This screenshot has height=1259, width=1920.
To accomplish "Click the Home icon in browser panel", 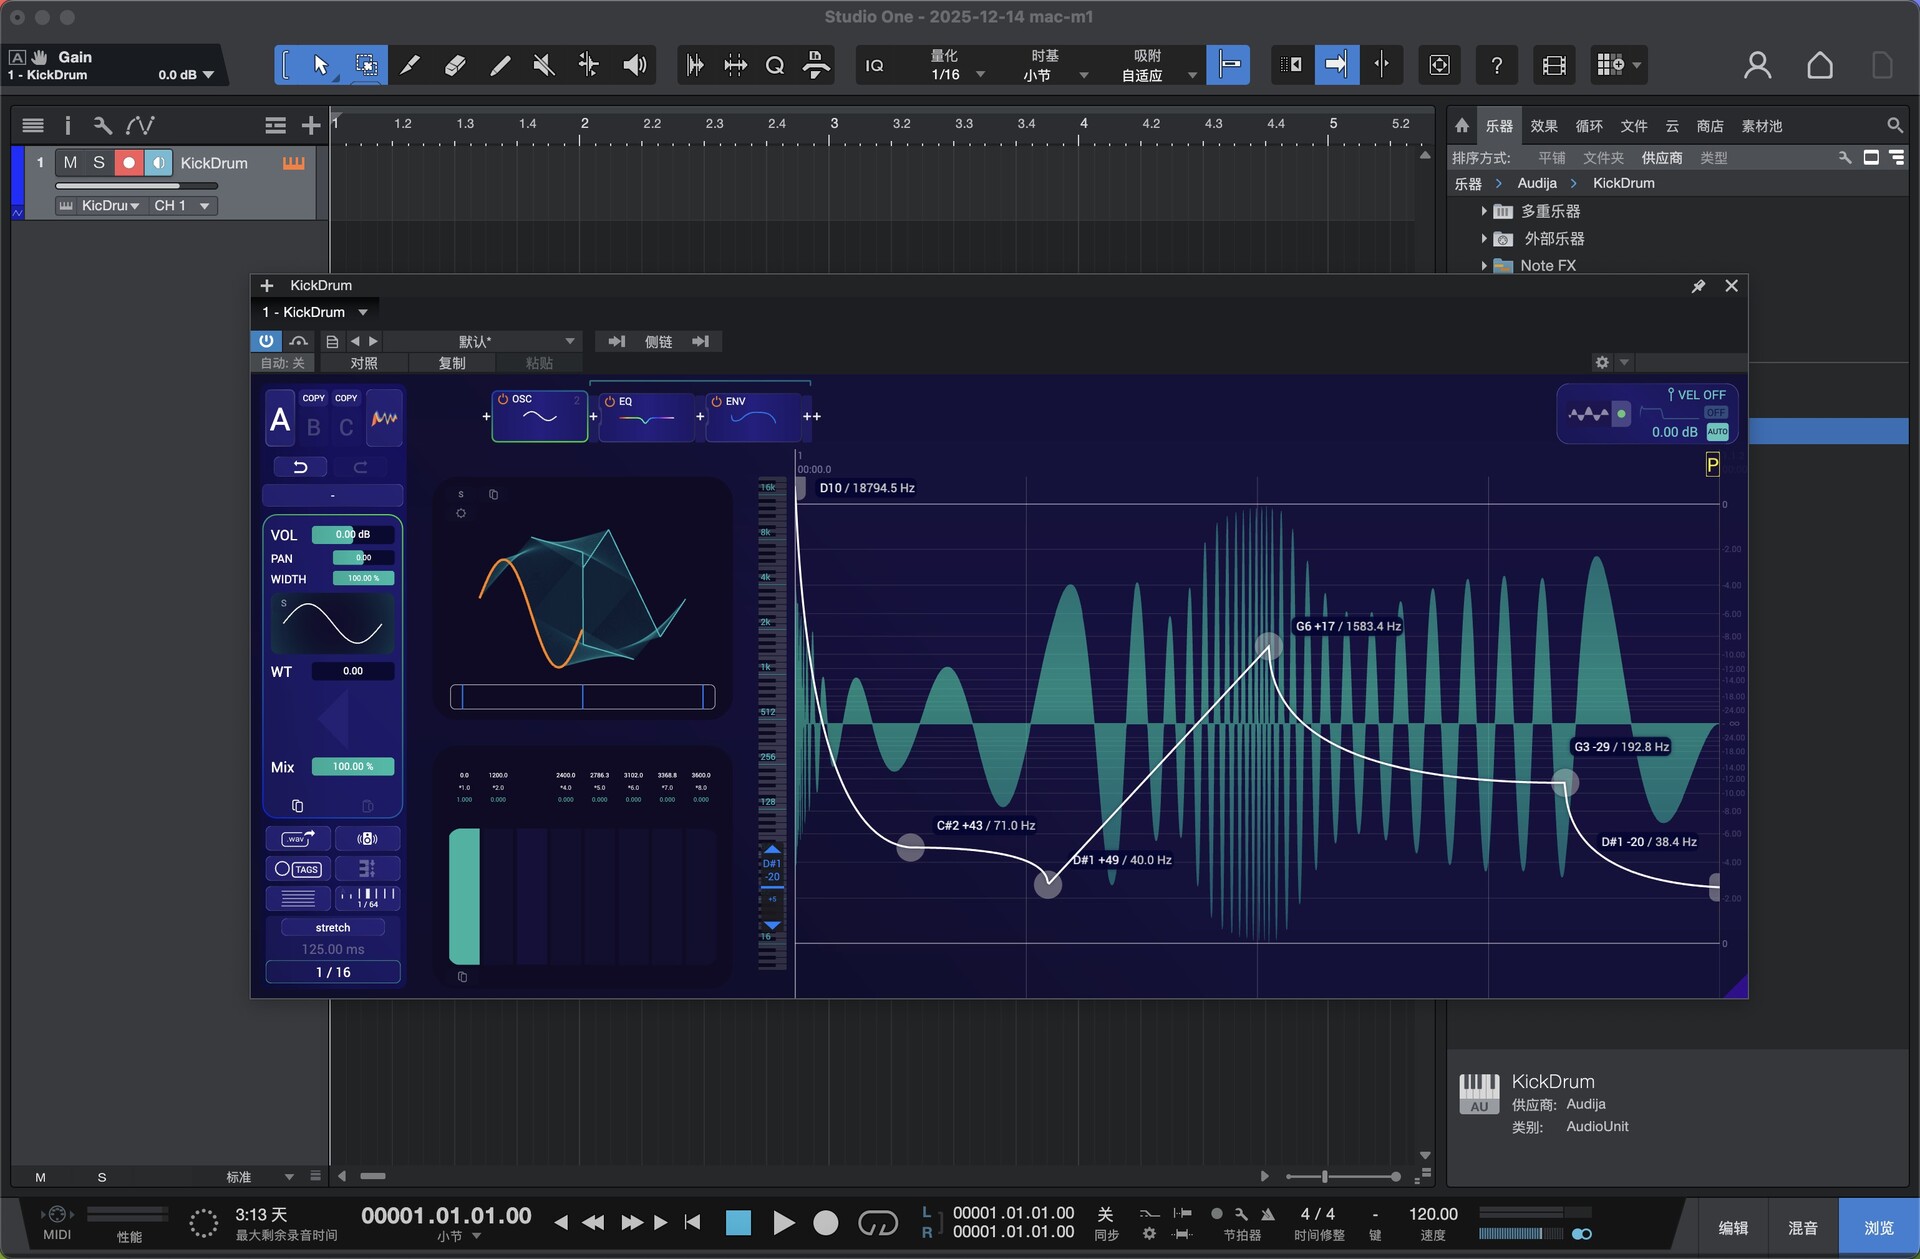I will [x=1462, y=126].
